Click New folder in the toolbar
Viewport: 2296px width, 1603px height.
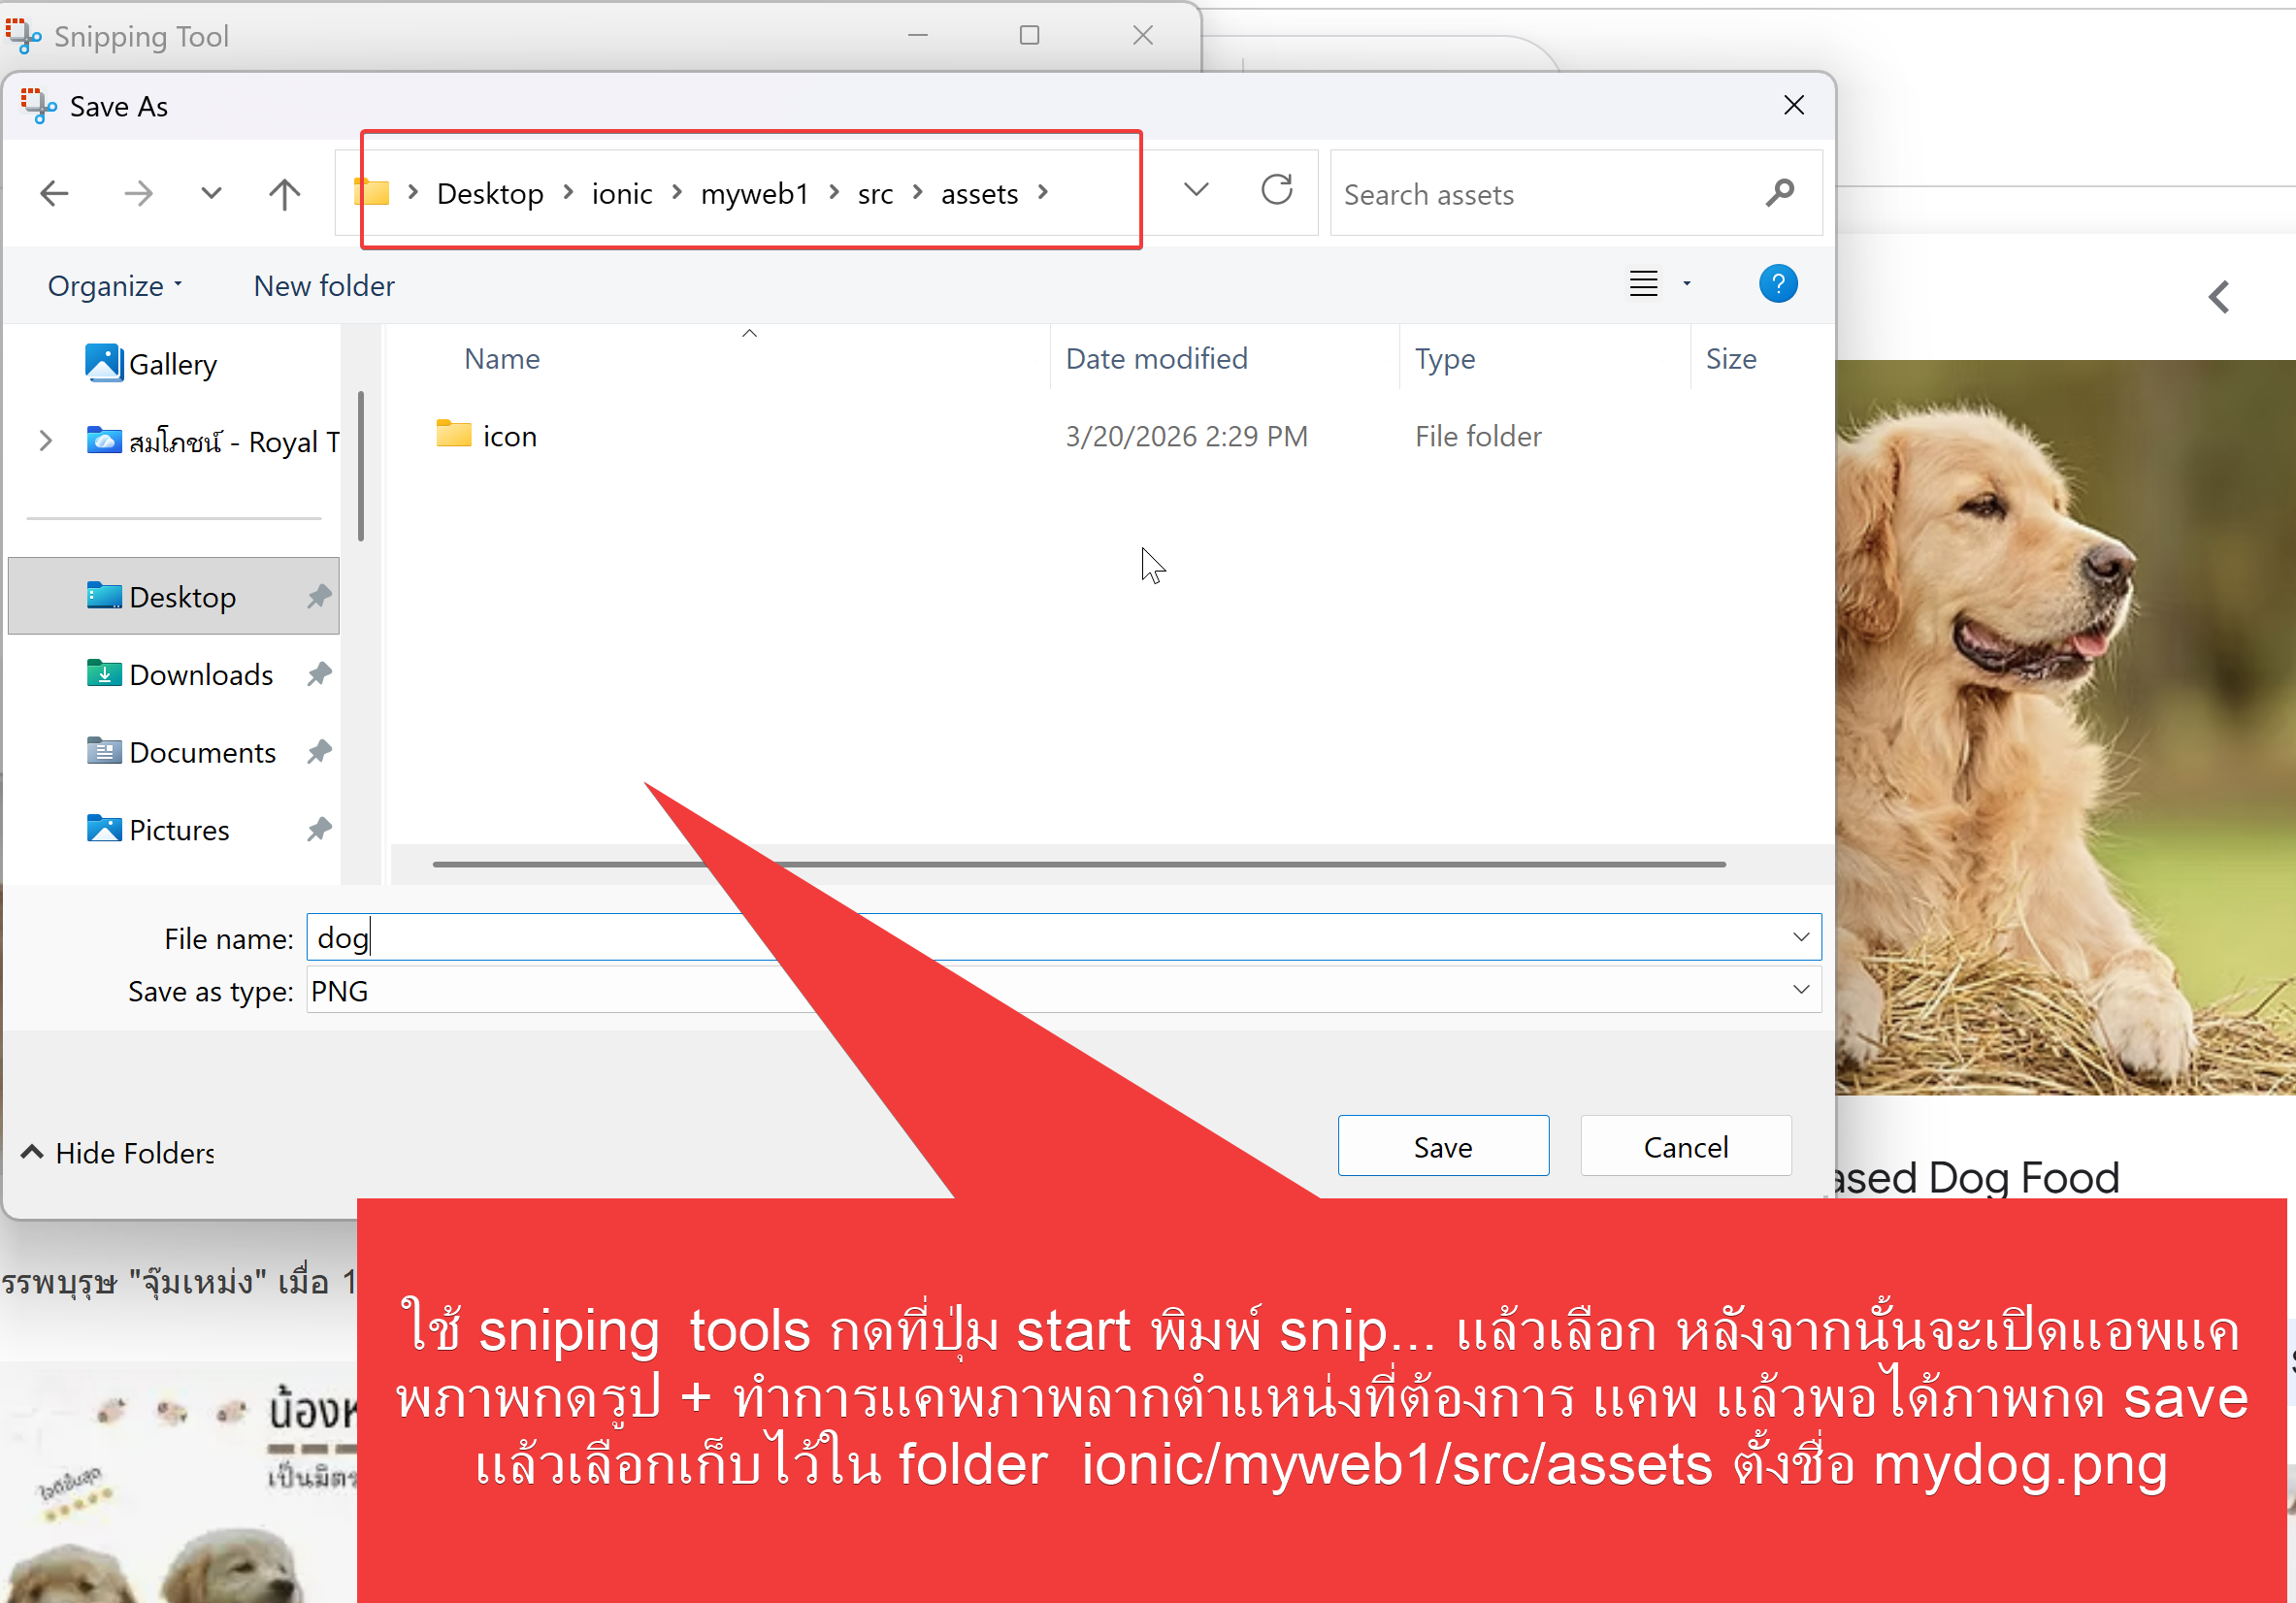point(323,286)
